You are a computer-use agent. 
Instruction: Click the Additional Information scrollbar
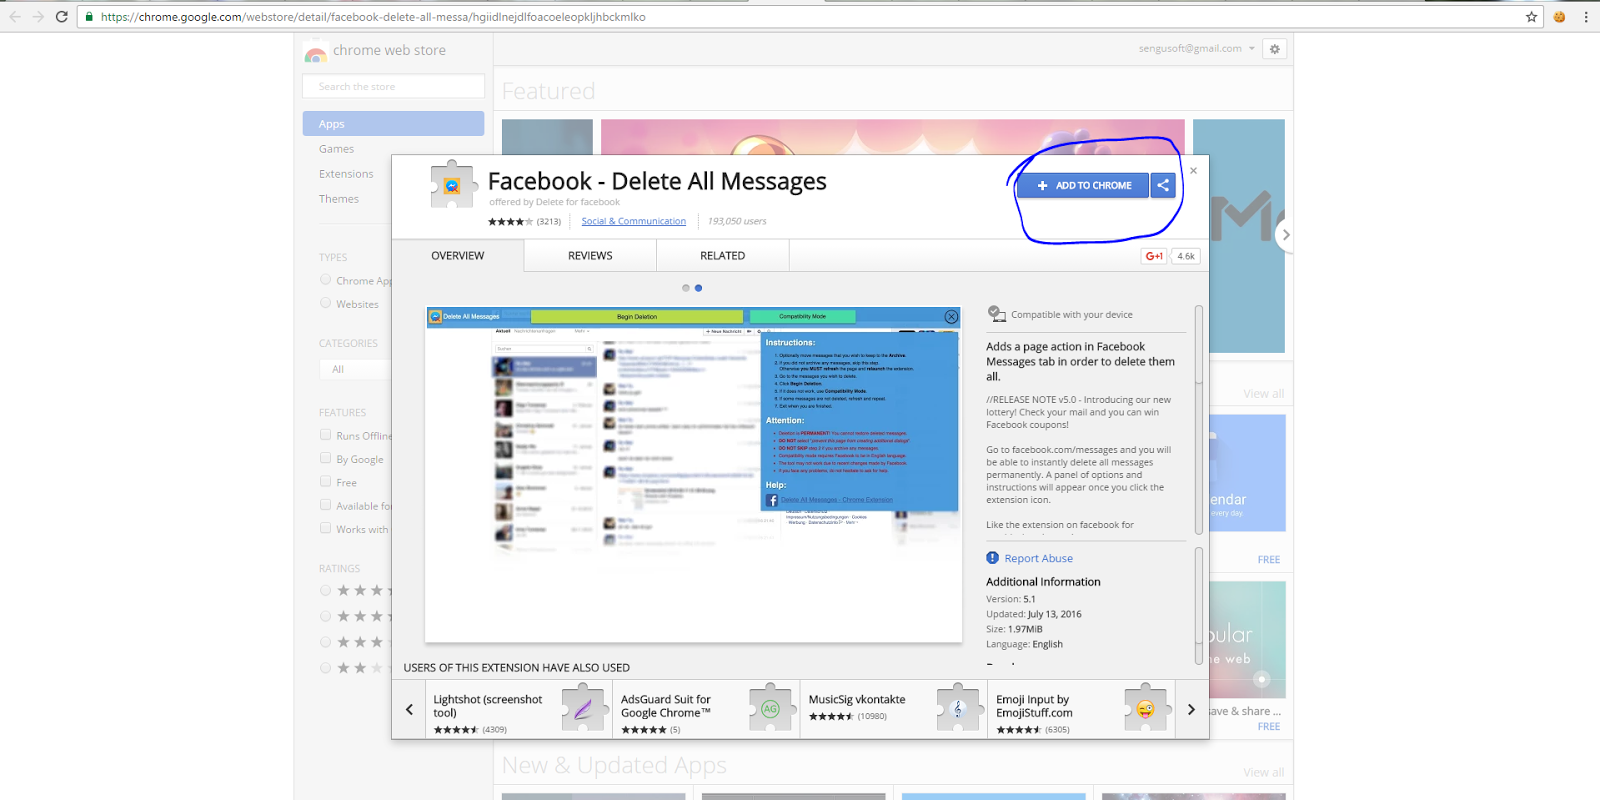[1199, 605]
